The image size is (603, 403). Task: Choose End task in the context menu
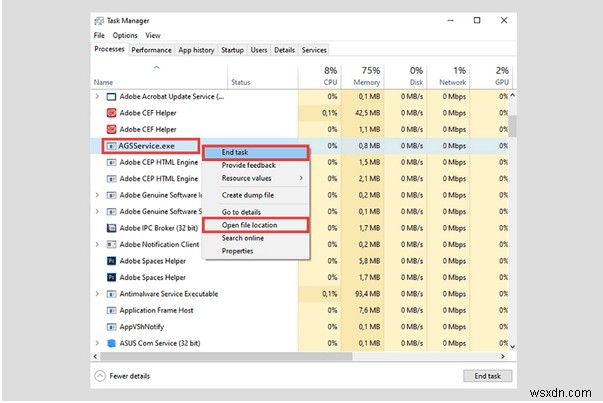(x=256, y=152)
